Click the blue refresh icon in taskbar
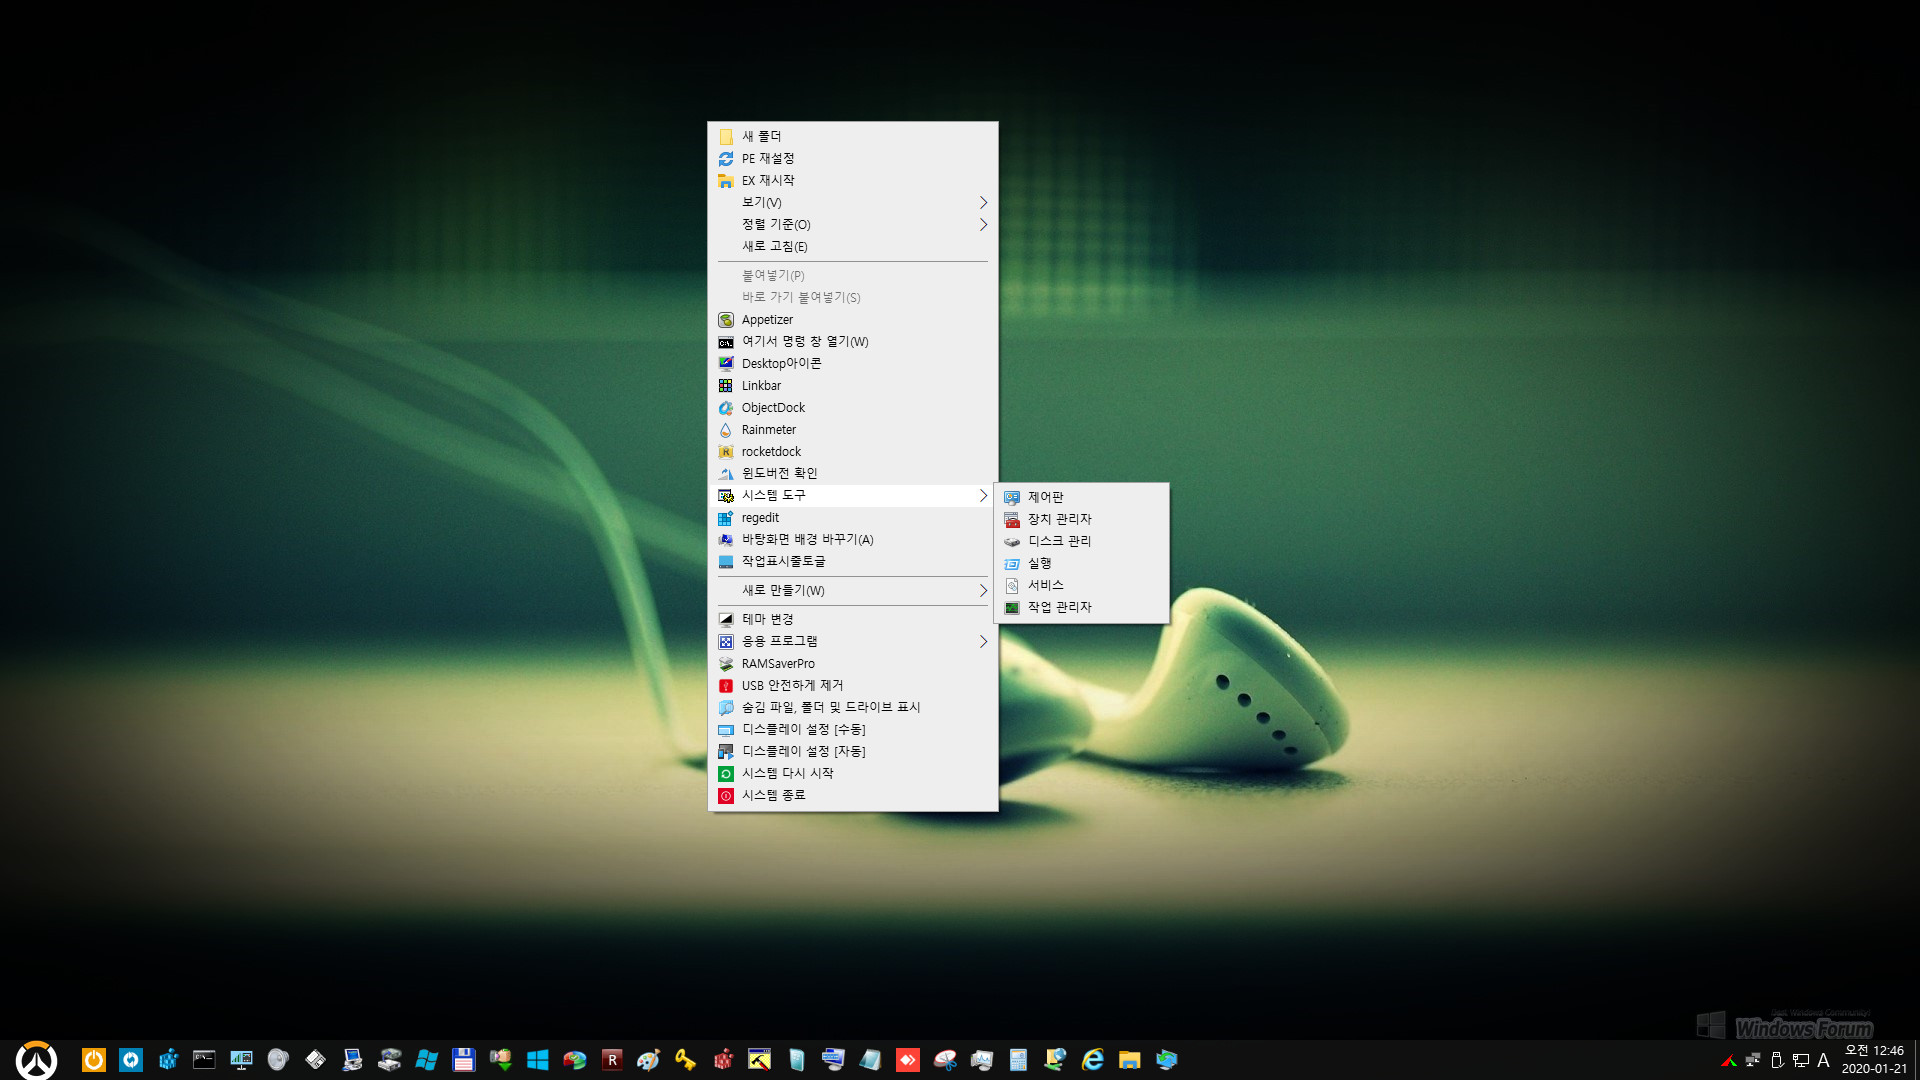1920x1080 pixels. point(131,1060)
